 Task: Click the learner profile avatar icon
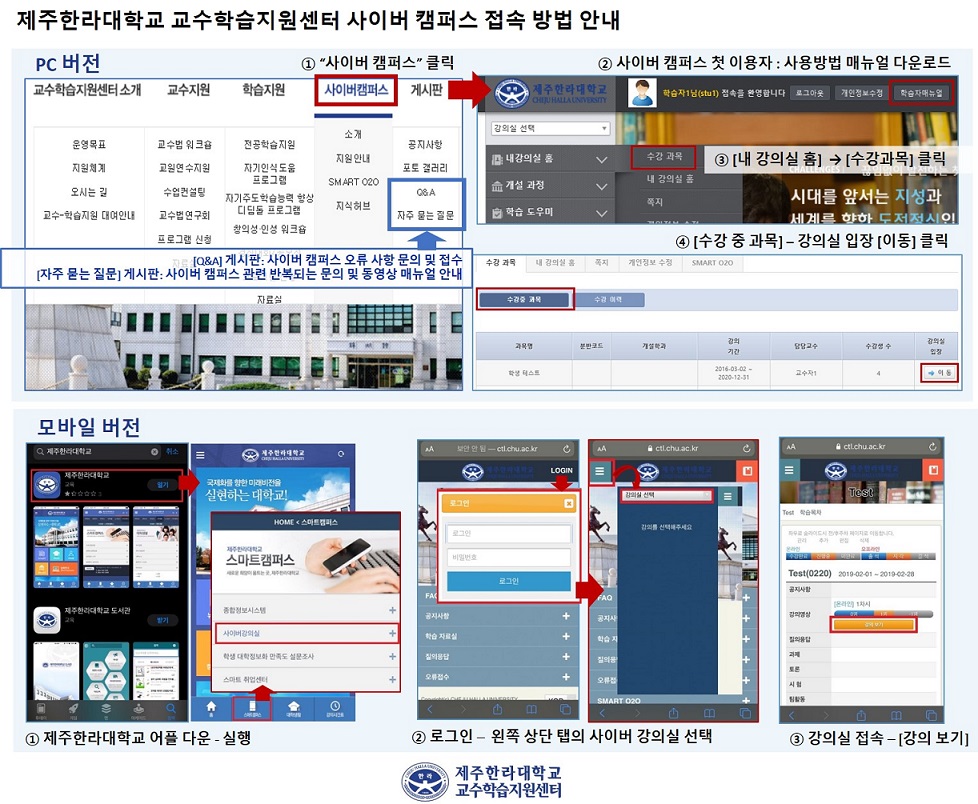pos(642,93)
